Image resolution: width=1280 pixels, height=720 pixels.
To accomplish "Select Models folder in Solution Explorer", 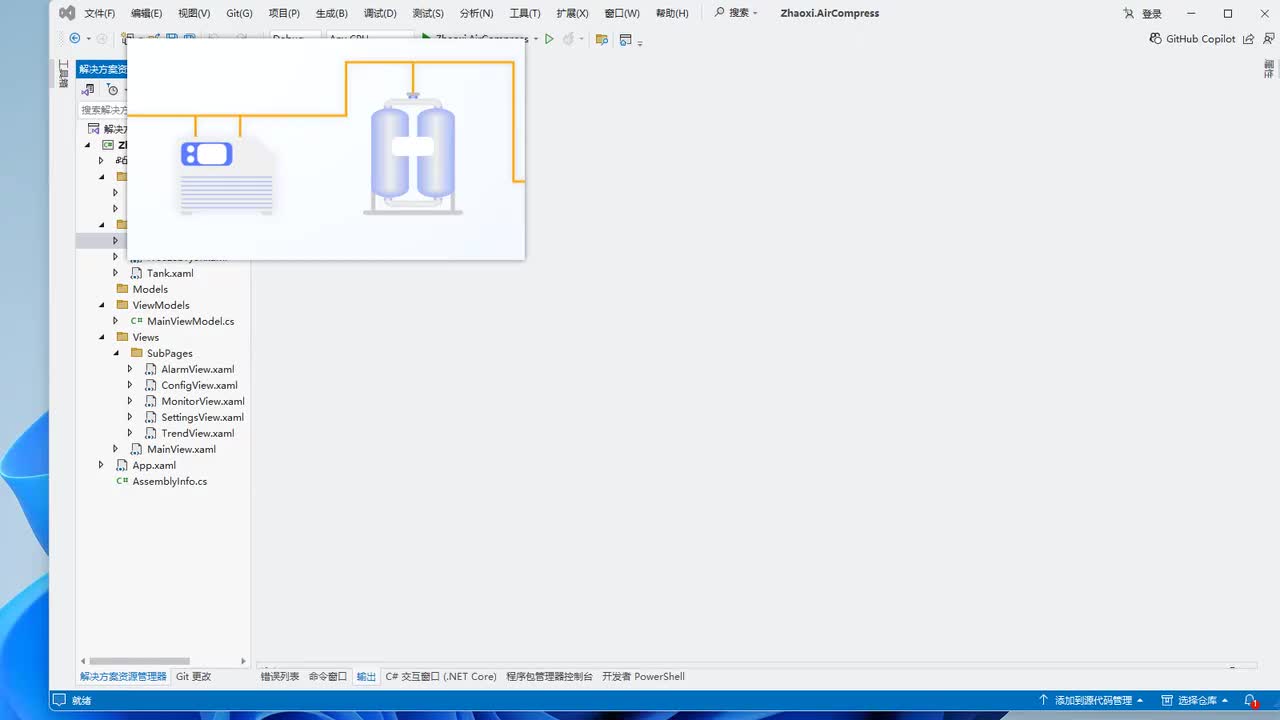I will click(150, 289).
